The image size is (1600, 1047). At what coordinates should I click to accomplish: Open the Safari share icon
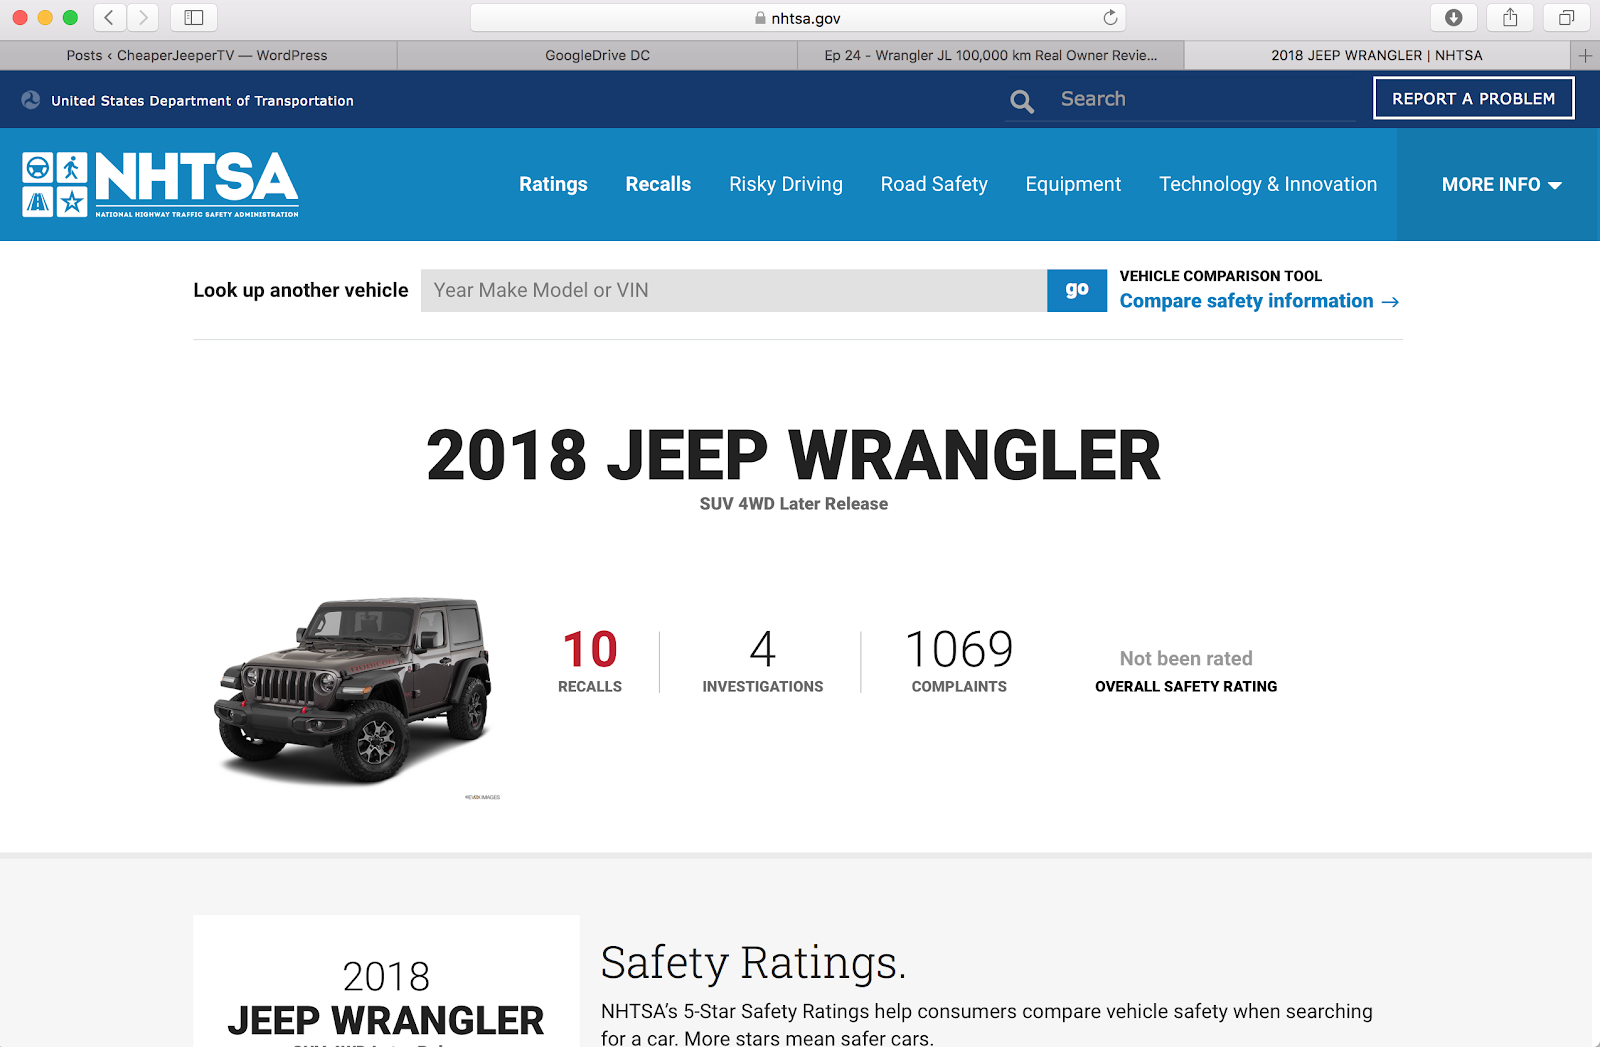point(1510,17)
